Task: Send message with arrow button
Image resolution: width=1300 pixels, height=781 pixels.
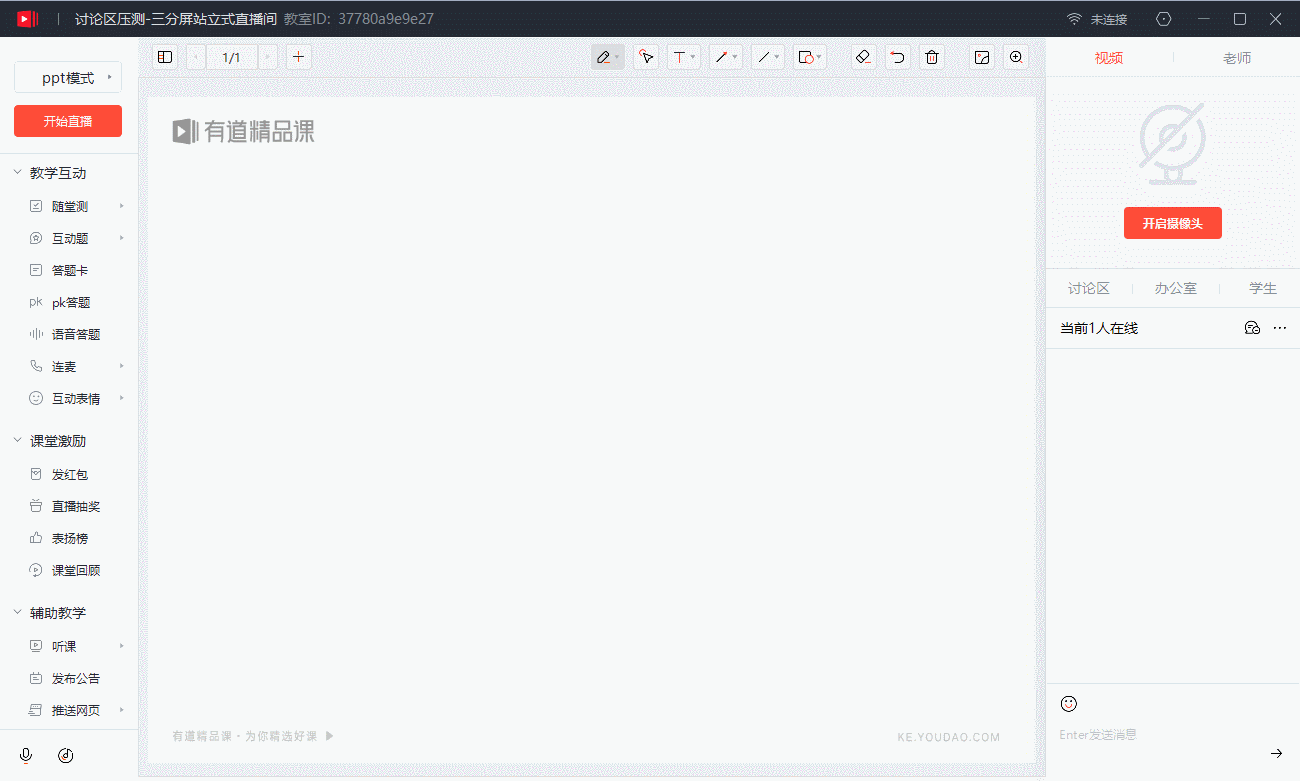Action: click(1277, 753)
